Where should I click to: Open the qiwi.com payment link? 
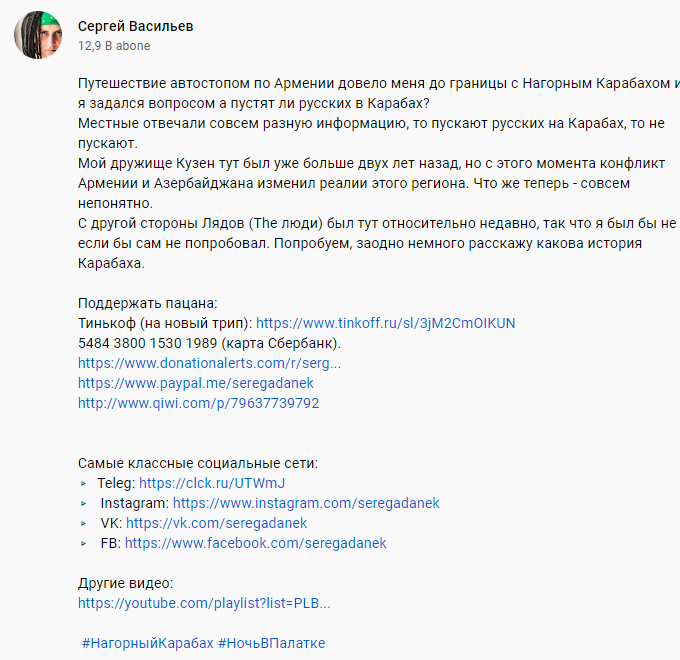coord(198,403)
